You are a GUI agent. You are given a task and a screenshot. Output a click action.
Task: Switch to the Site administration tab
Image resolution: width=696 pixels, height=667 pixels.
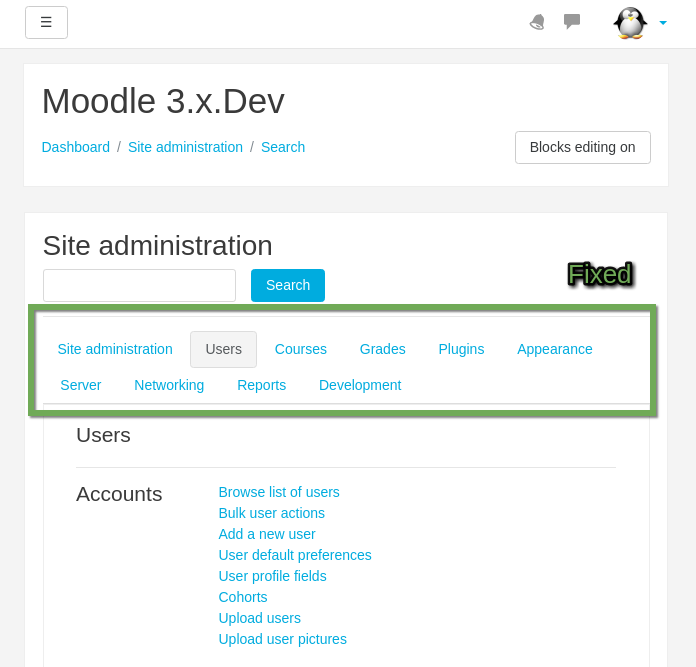[115, 349]
